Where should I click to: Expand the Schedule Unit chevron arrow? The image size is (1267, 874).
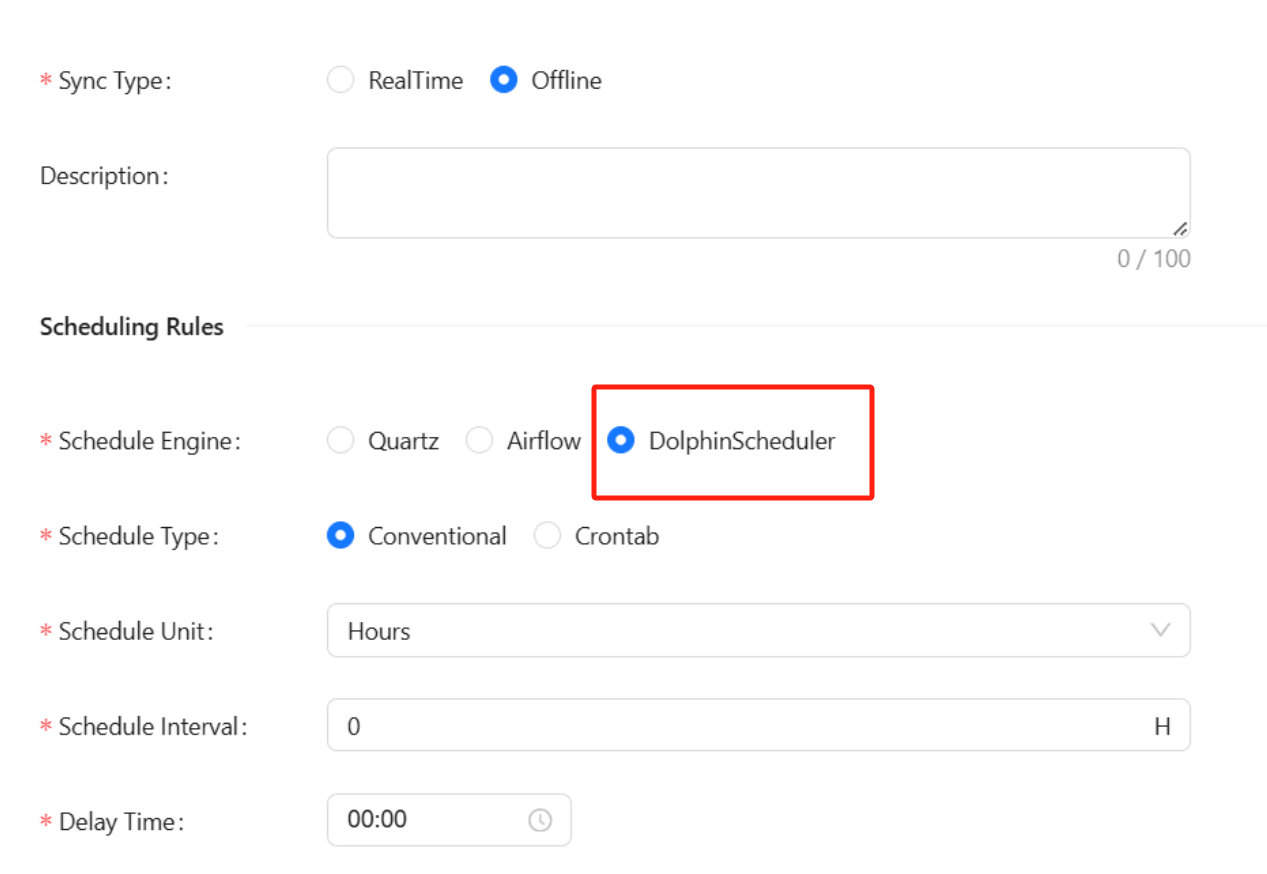pos(1160,630)
